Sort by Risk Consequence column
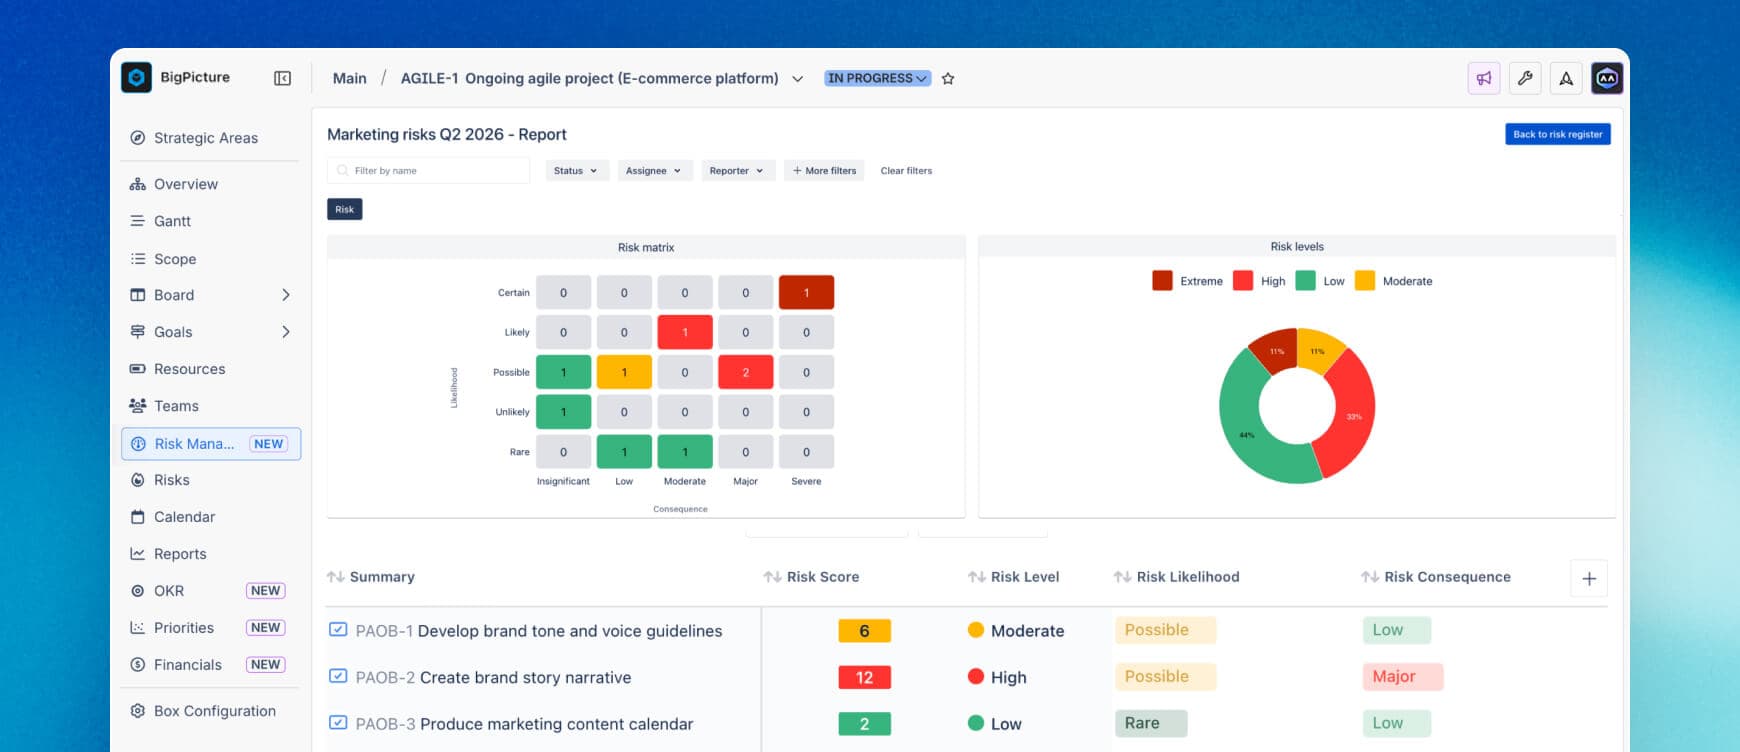1740x752 pixels. coord(1436,577)
